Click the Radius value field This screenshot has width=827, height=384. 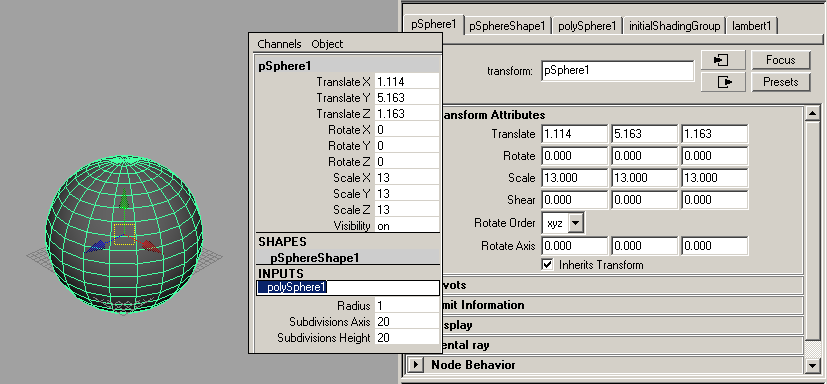point(407,306)
